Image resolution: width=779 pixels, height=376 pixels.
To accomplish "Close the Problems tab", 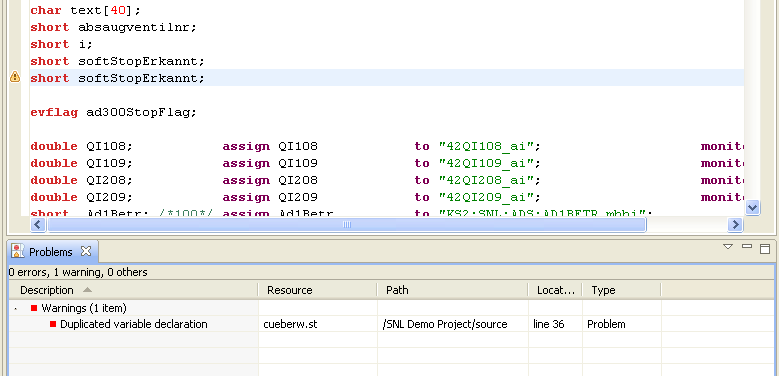I will tap(86, 251).
